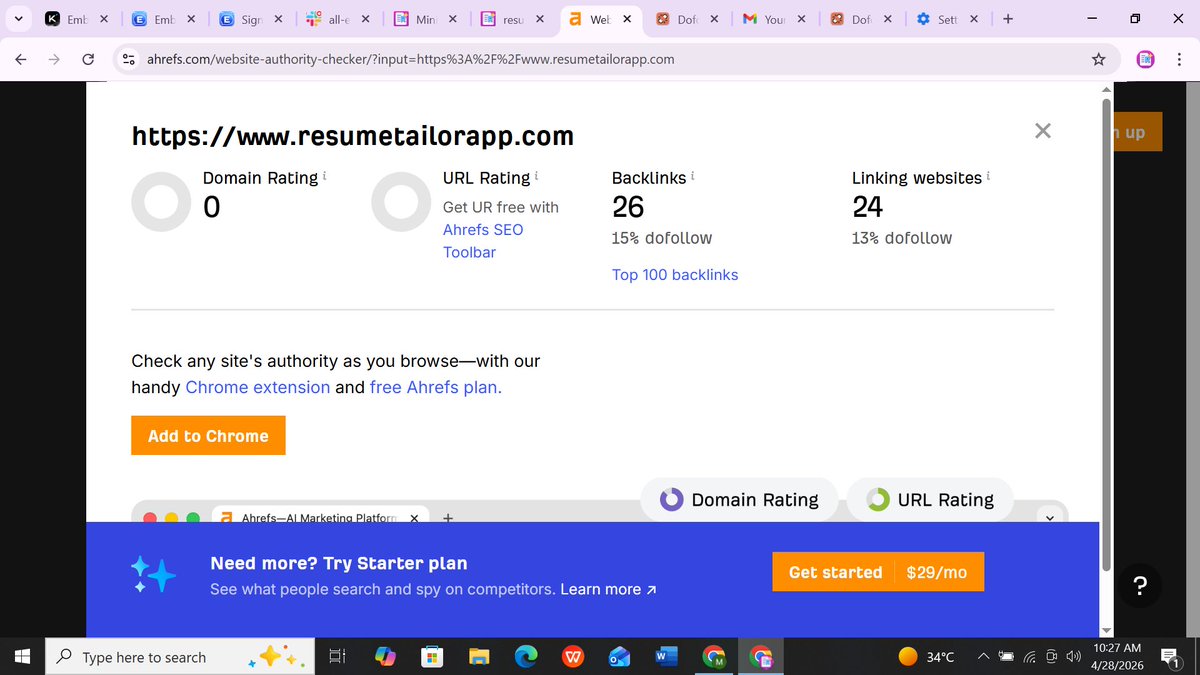Open site information icon in address bar

pos(128,59)
